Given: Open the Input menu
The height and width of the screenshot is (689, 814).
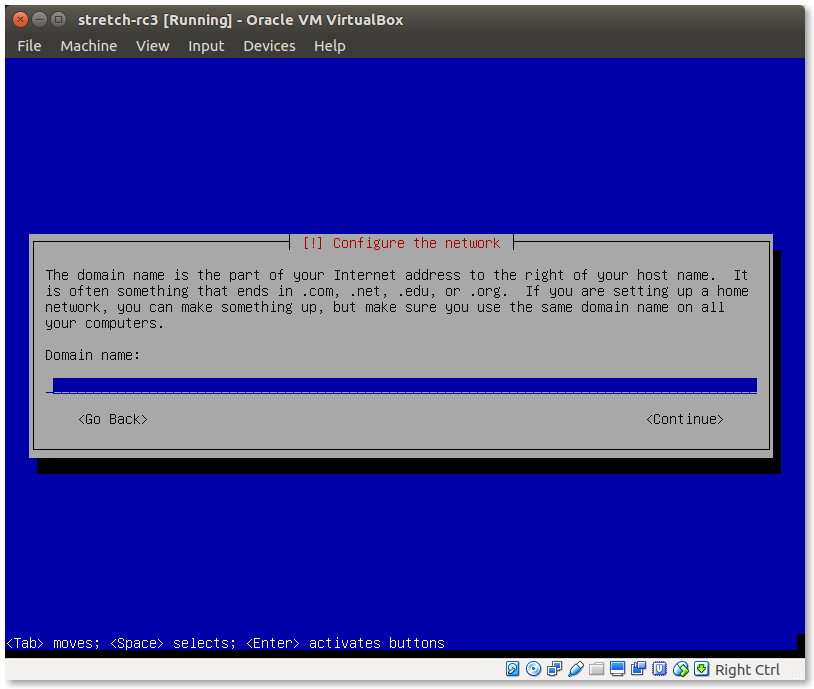Looking at the screenshot, I should (206, 46).
